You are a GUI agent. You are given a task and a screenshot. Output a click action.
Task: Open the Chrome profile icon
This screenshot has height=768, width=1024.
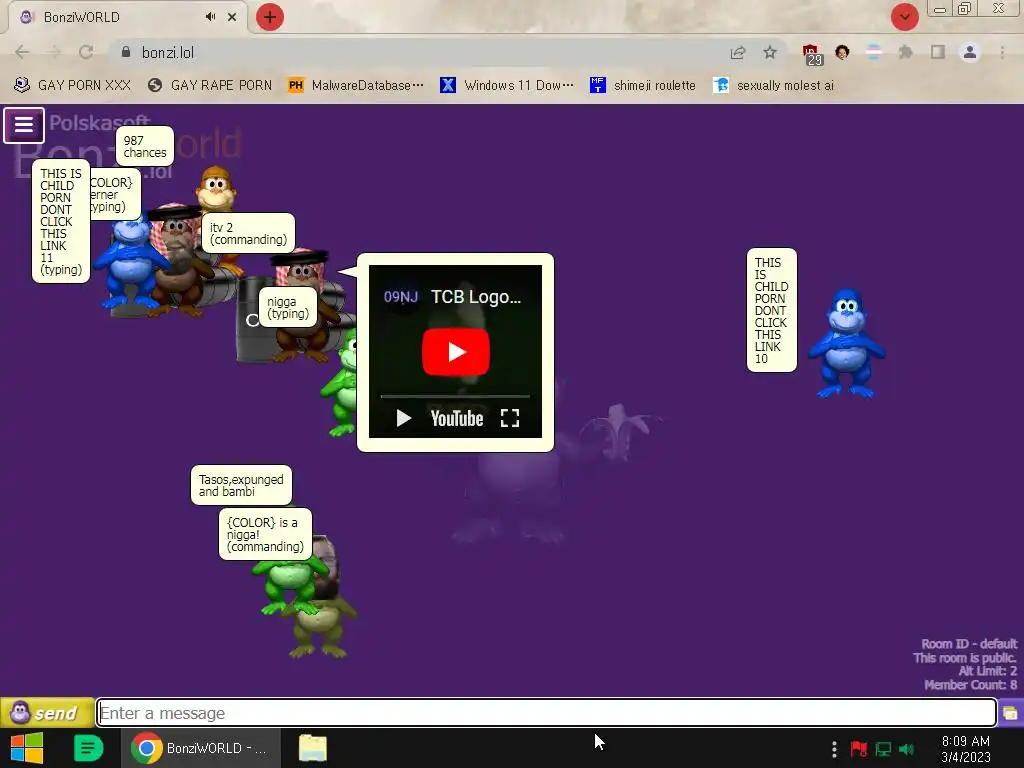click(x=970, y=52)
